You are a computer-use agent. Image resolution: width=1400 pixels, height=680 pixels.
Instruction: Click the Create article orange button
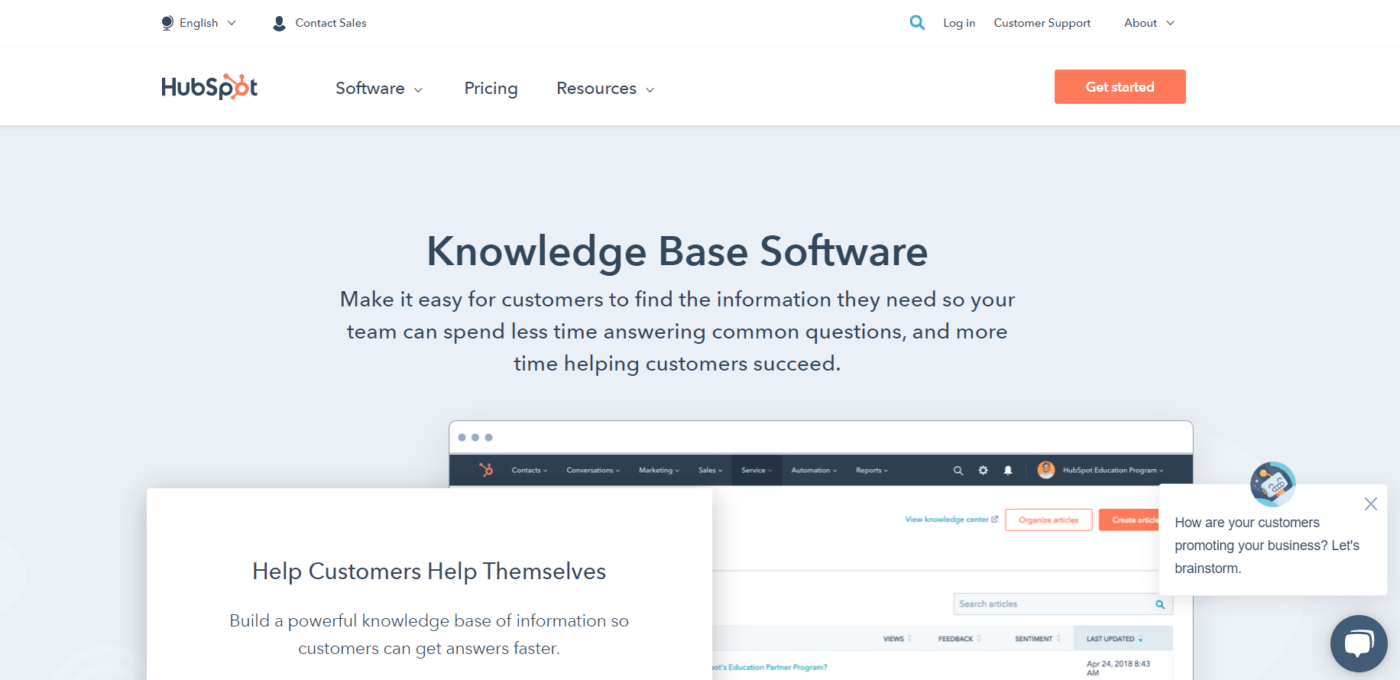pyautogui.click(x=1130, y=520)
